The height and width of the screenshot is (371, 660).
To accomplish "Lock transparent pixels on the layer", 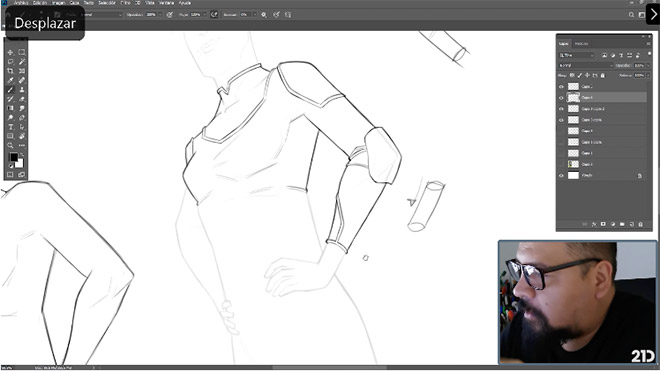I will 572,75.
